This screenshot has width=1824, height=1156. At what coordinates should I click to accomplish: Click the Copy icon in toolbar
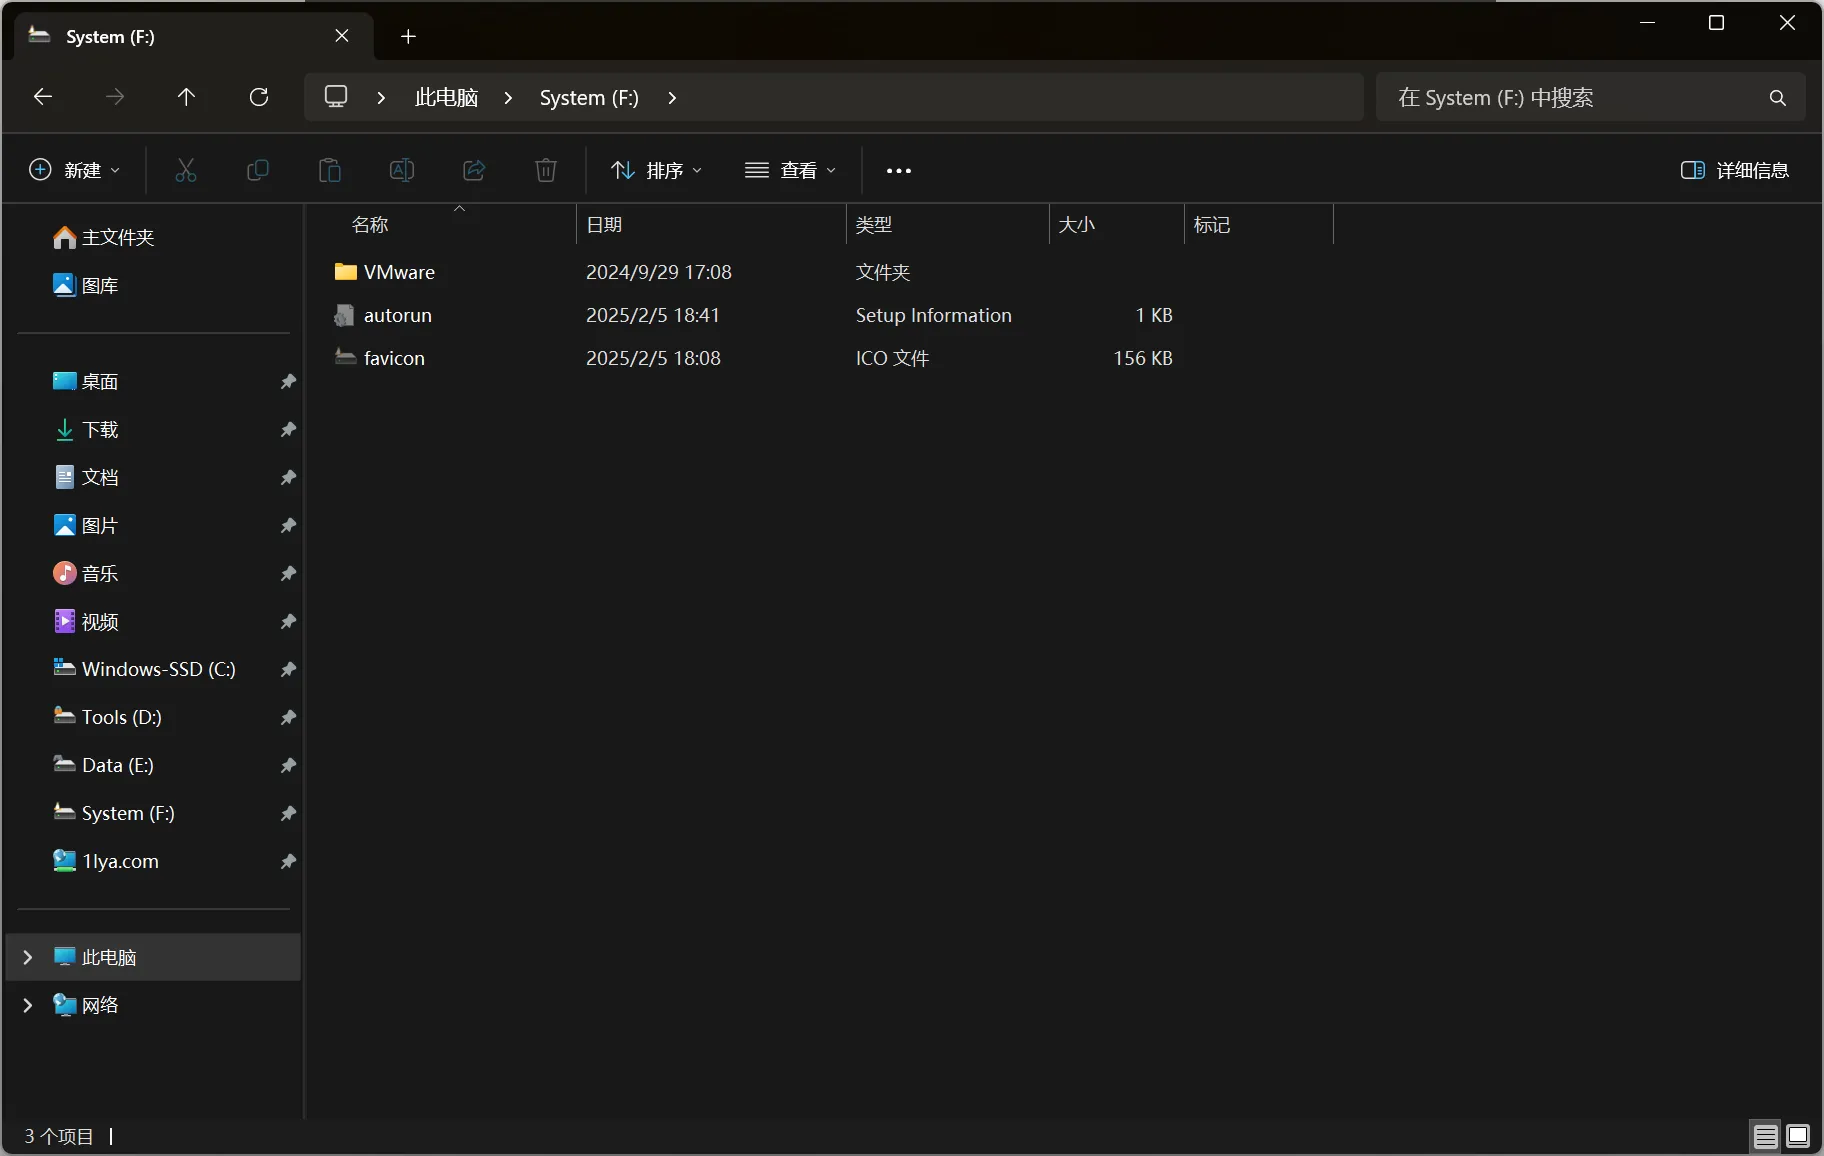pos(258,170)
